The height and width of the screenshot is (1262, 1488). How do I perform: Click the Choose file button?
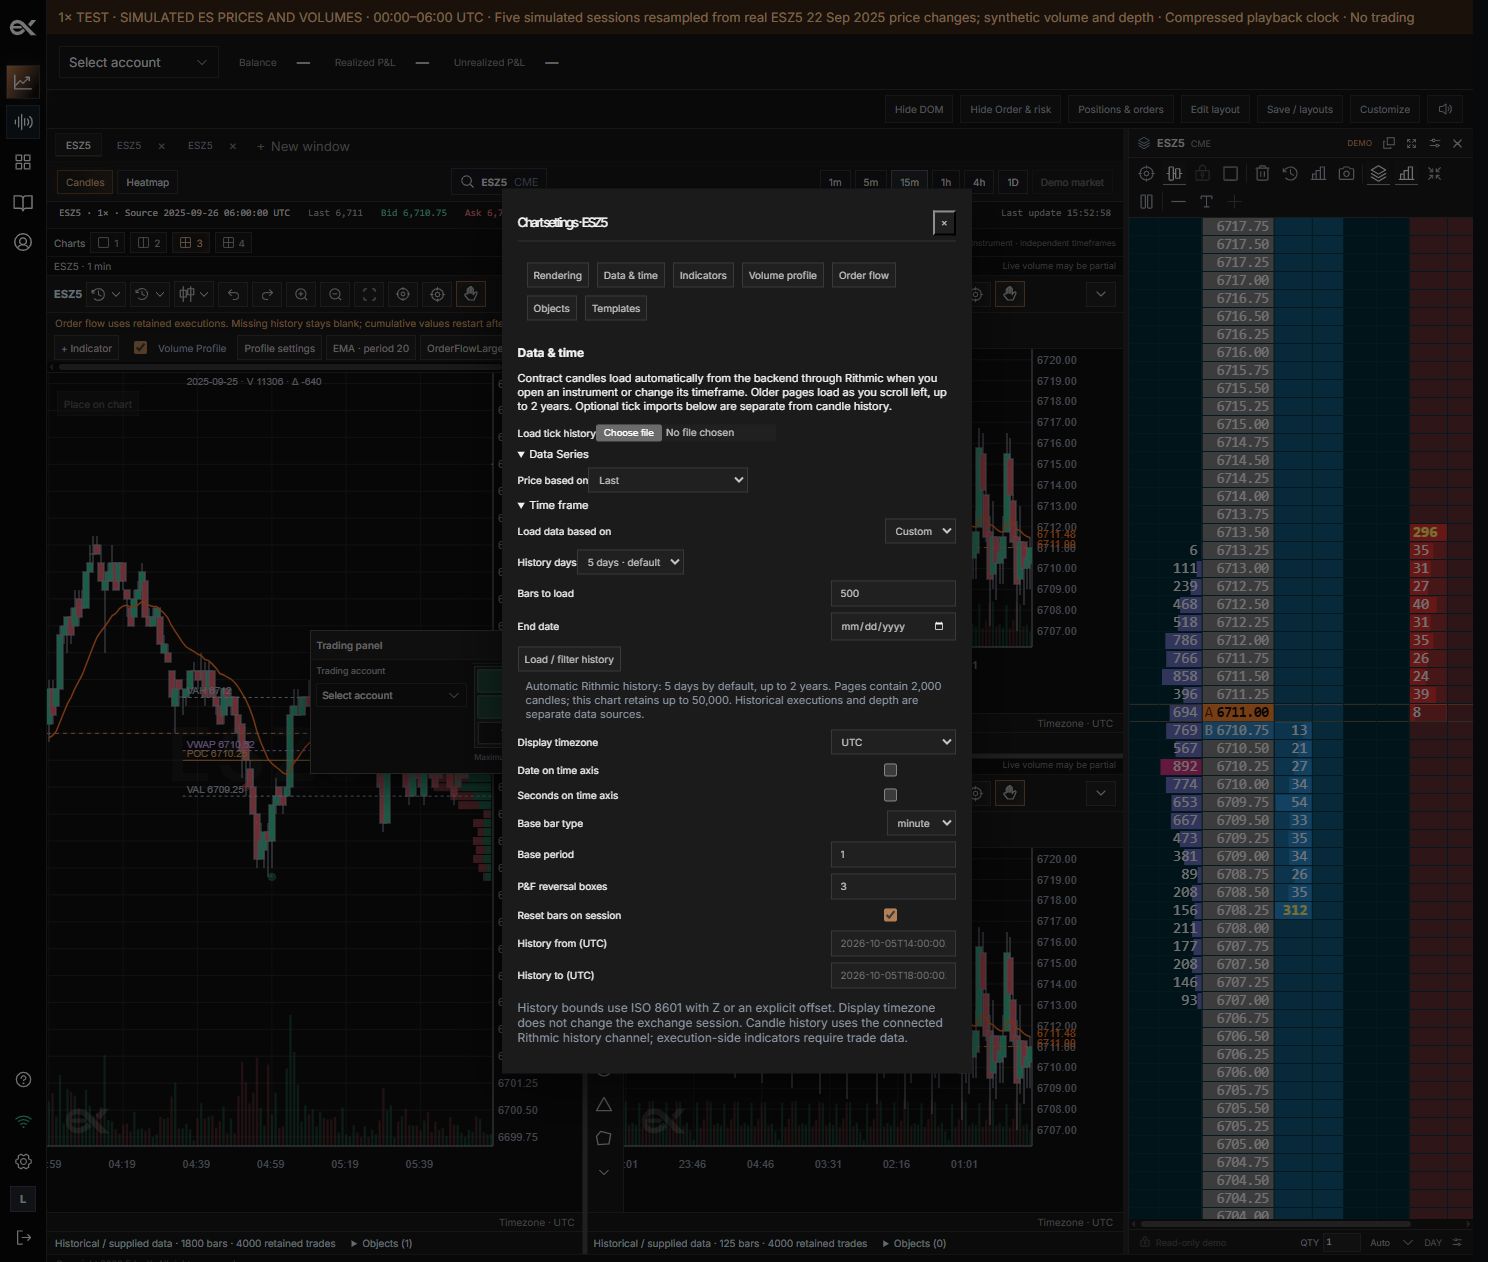pos(628,433)
